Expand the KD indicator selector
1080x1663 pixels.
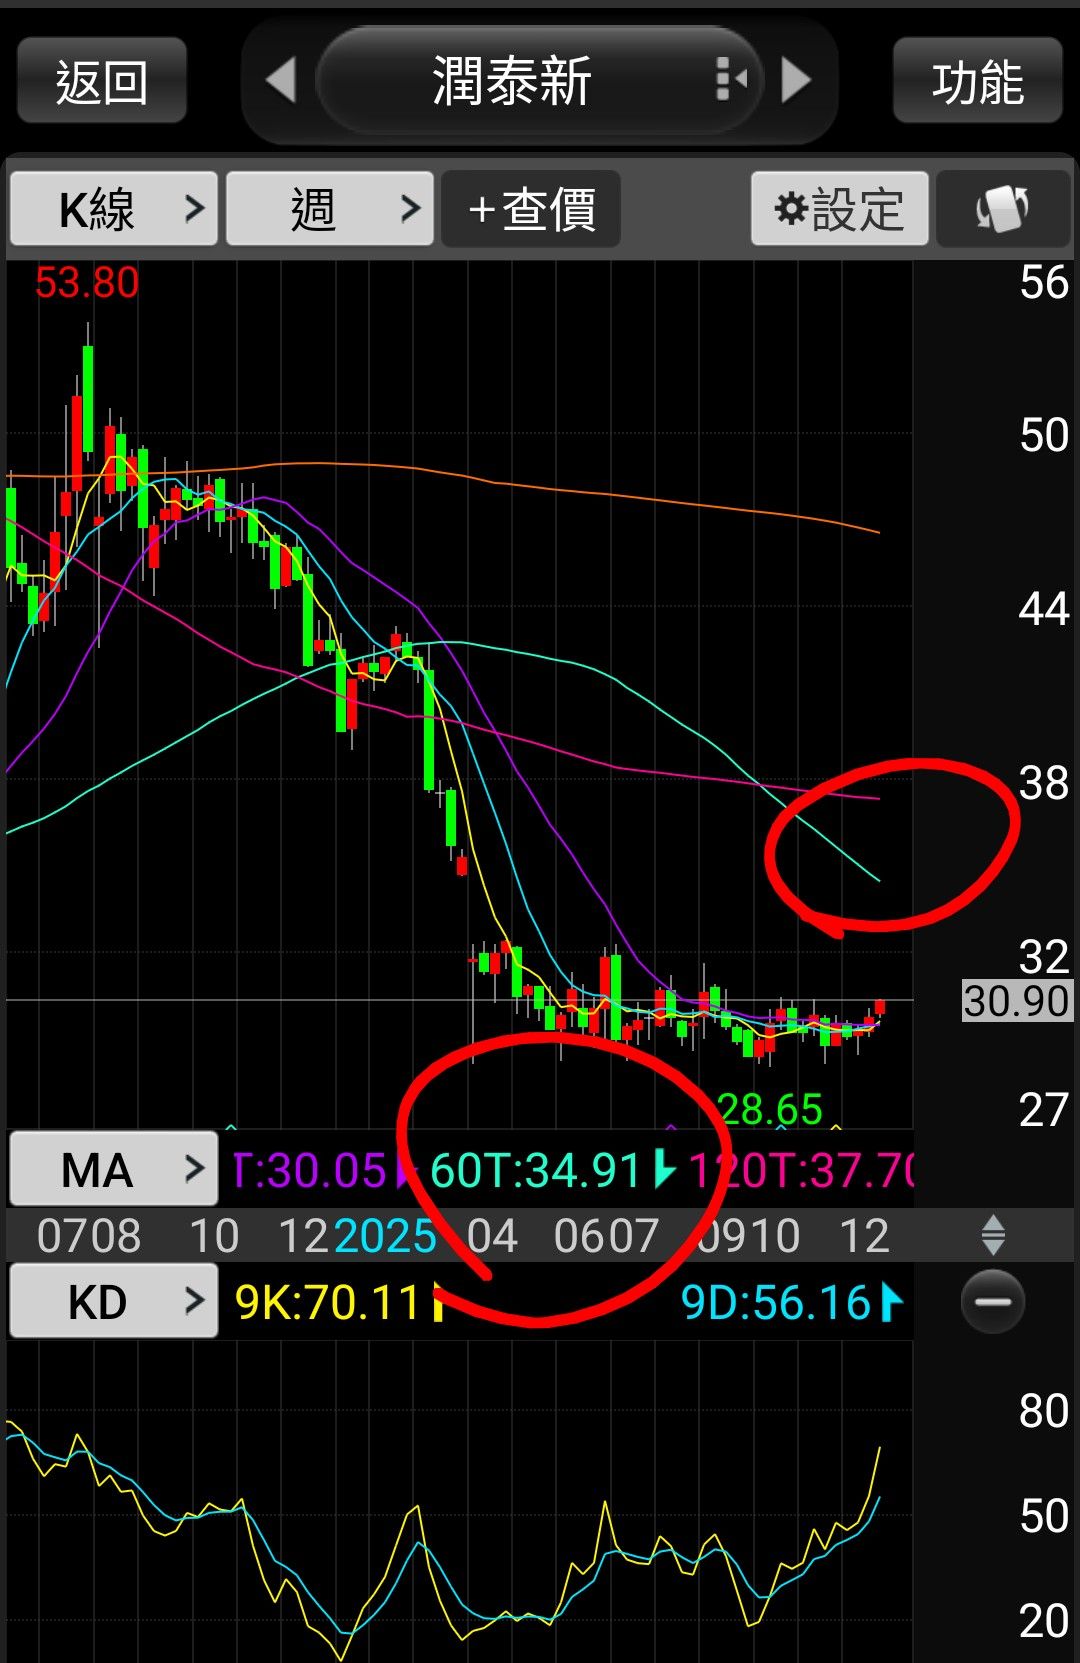114,1301
